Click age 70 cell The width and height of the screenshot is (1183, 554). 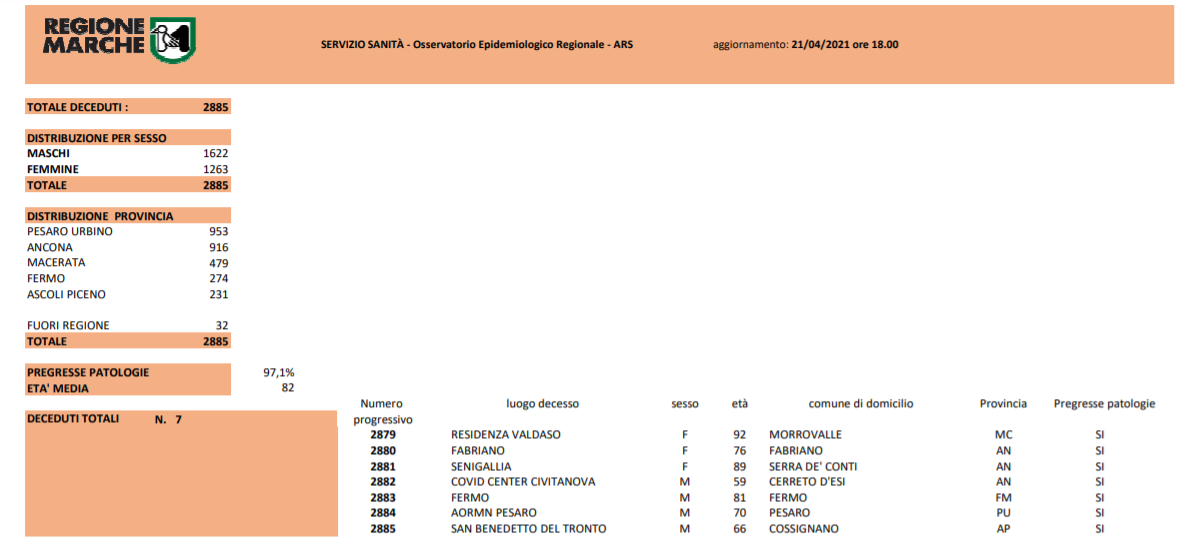point(739,512)
